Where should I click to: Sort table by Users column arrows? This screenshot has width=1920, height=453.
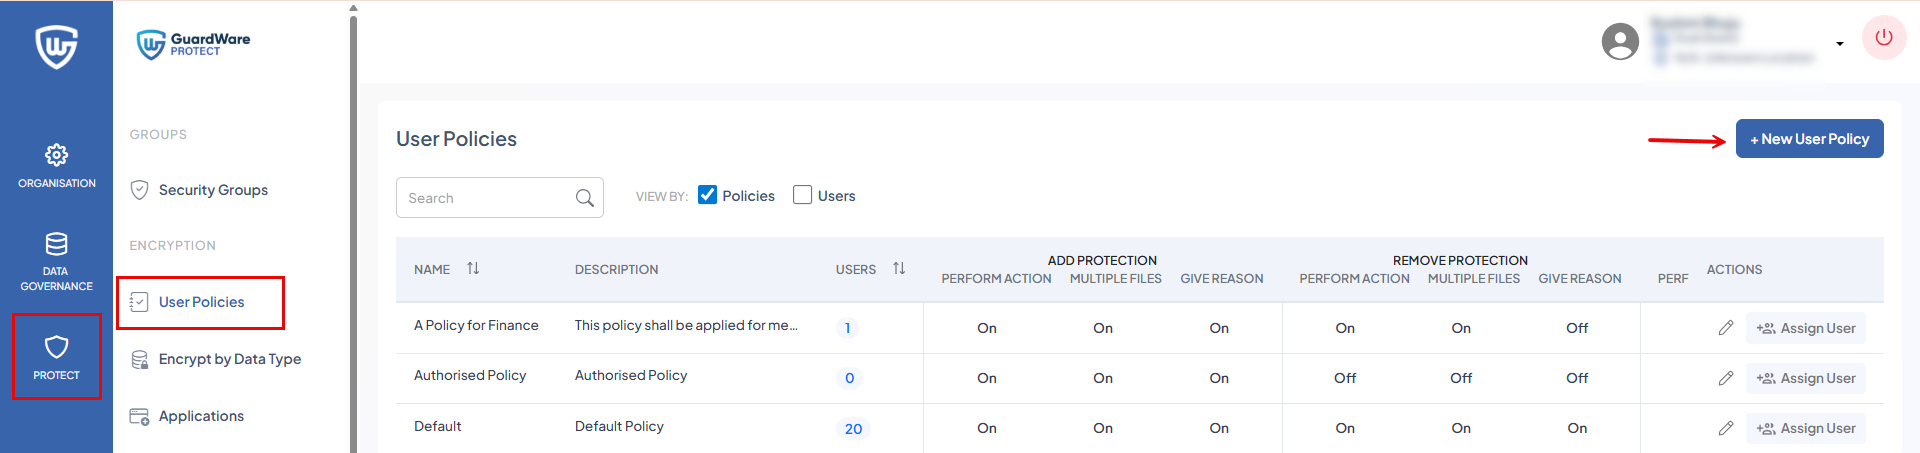click(x=899, y=269)
